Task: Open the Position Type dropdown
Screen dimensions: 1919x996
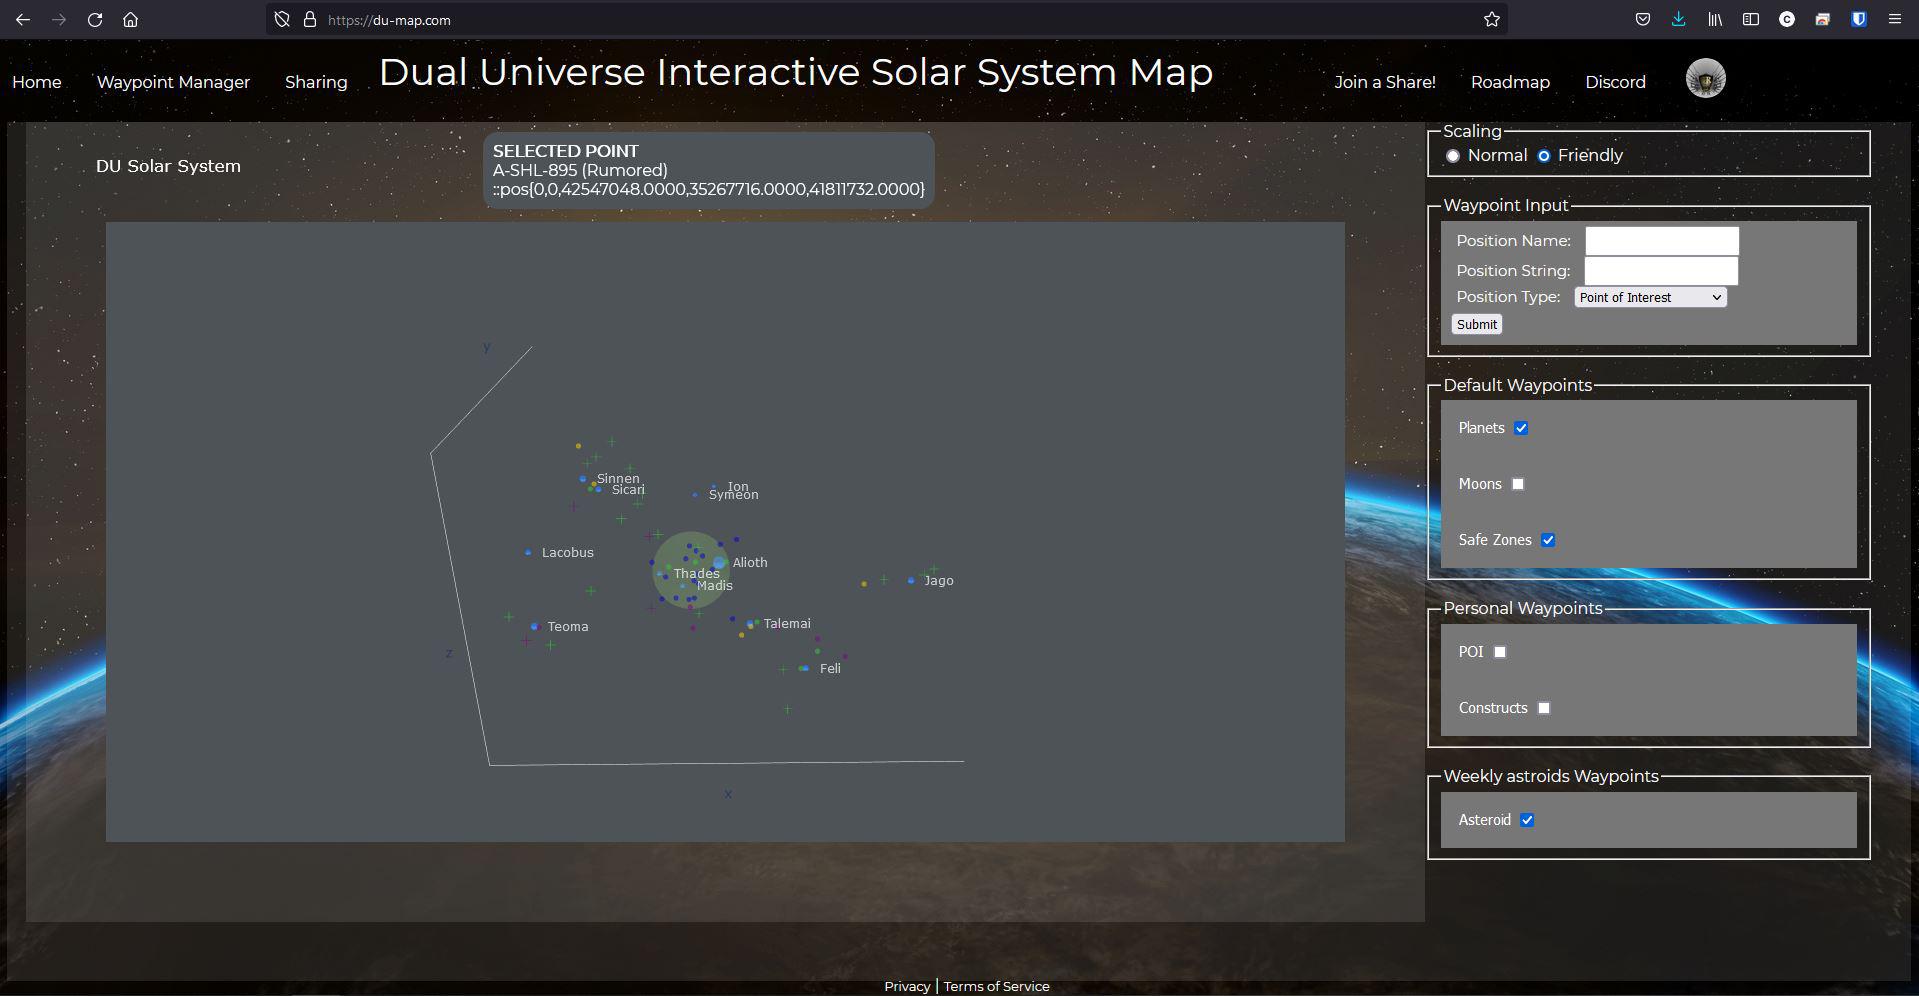Action: pyautogui.click(x=1650, y=297)
